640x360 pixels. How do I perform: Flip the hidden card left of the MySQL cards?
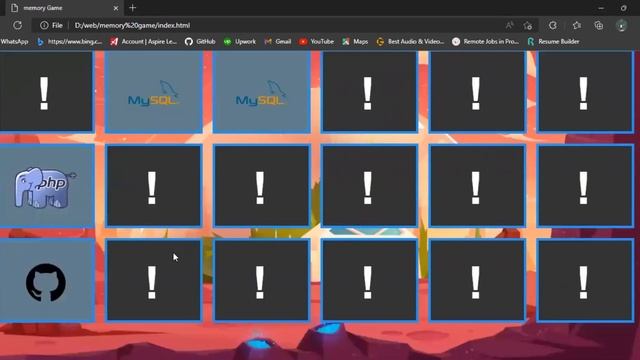(x=46, y=91)
